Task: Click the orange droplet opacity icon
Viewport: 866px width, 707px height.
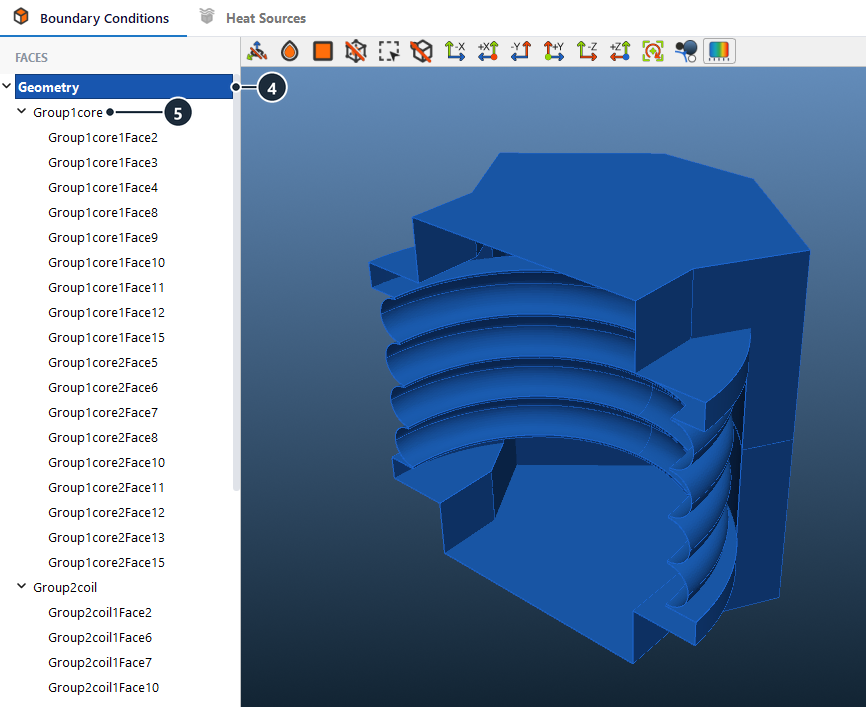Action: 289,51
